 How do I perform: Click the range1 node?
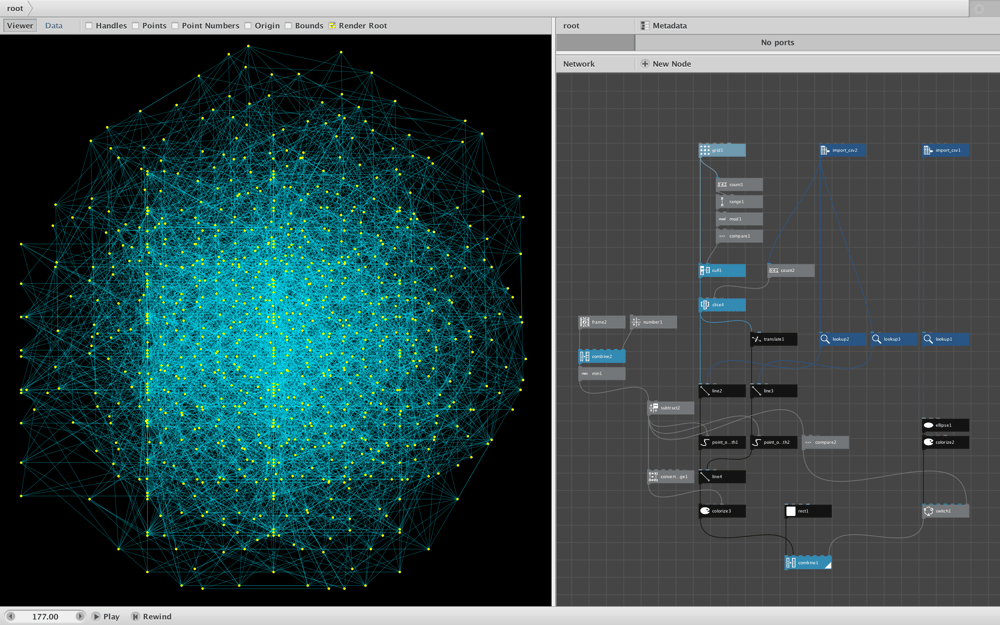pos(739,202)
